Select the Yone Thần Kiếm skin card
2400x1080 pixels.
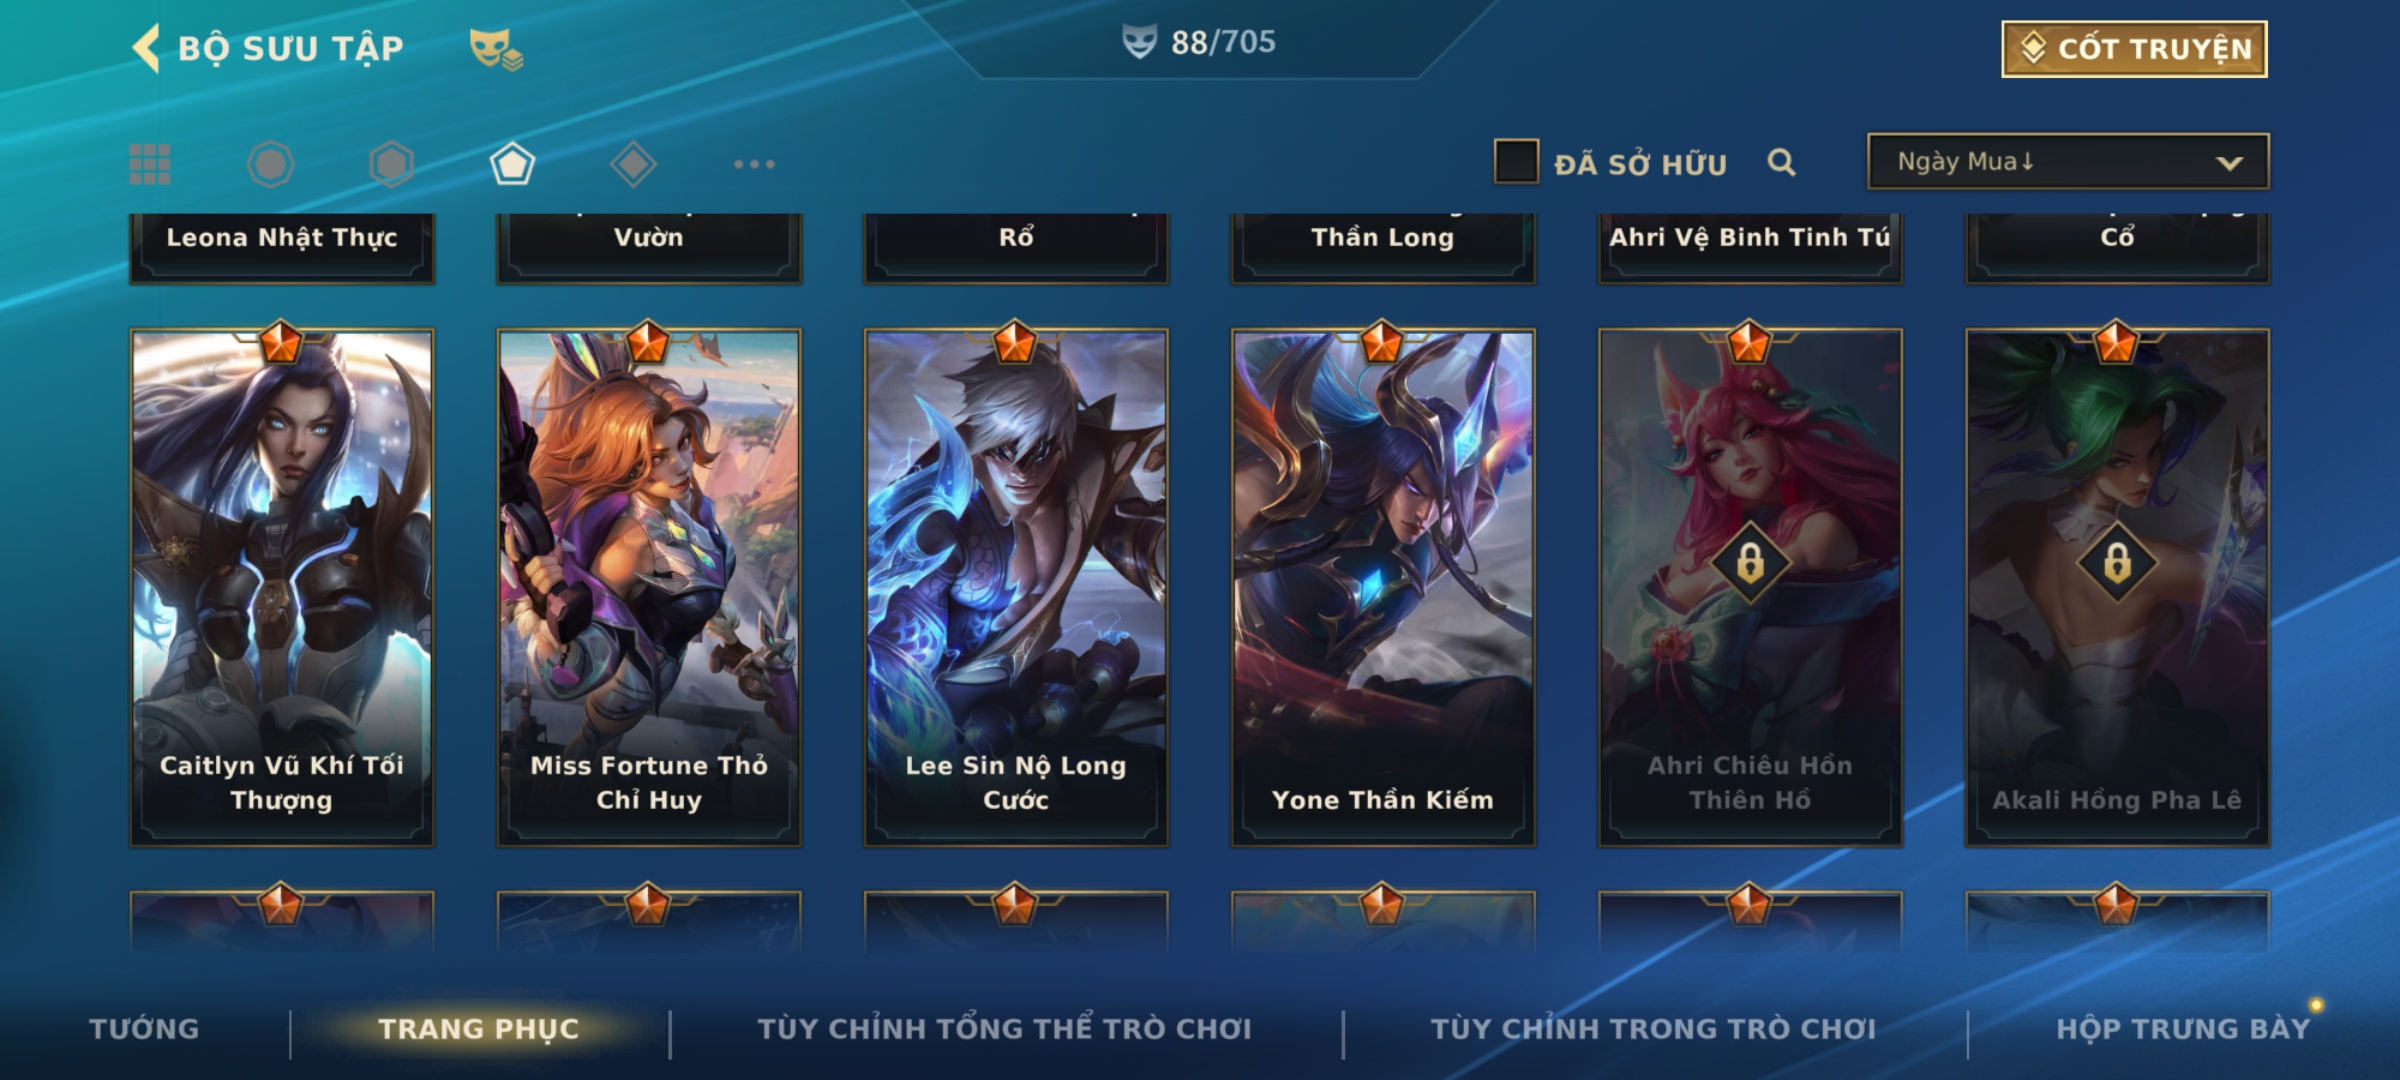(1383, 588)
